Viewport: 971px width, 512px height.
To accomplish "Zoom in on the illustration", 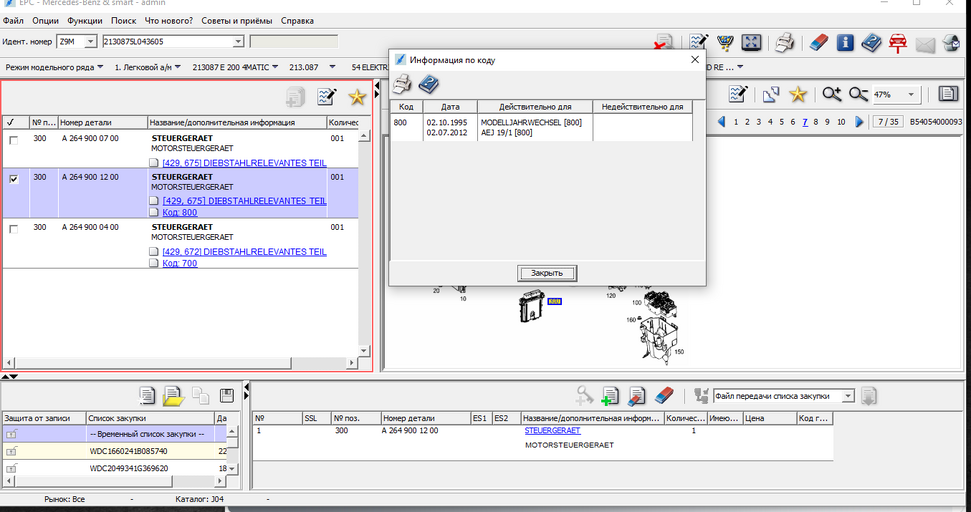I will 832,94.
